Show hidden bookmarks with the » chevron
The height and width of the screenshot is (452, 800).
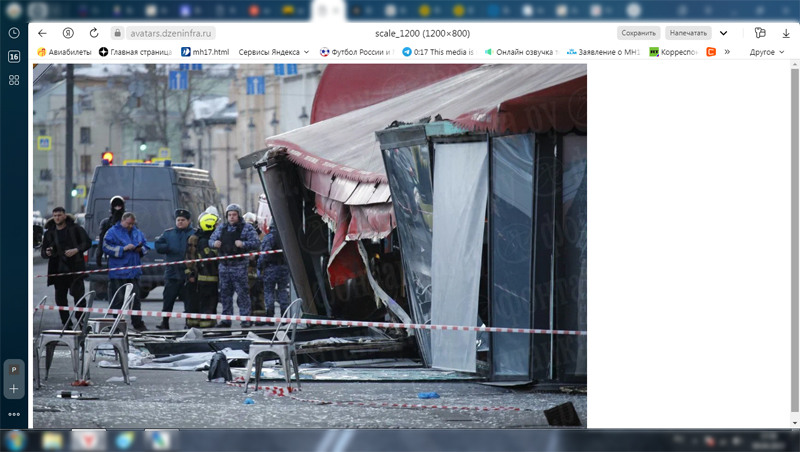[727, 52]
